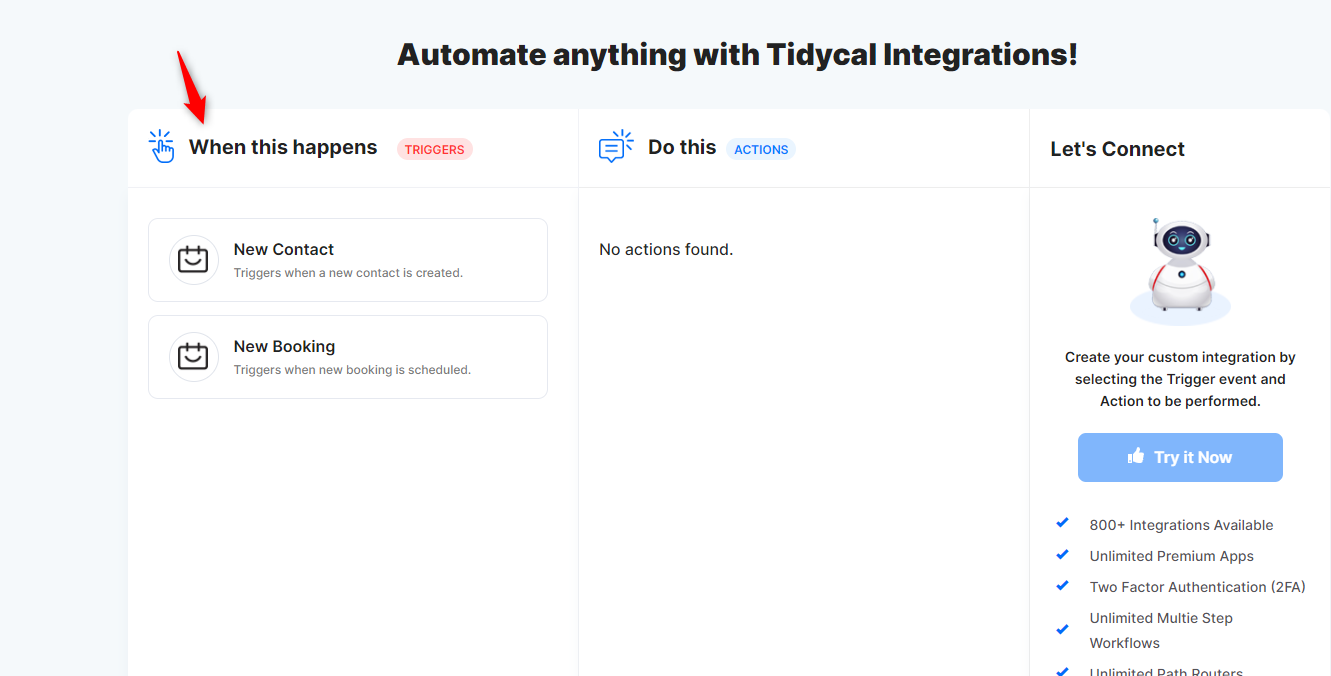1331x676 pixels.
Task: Click the Try it Now button
Action: [1180, 457]
